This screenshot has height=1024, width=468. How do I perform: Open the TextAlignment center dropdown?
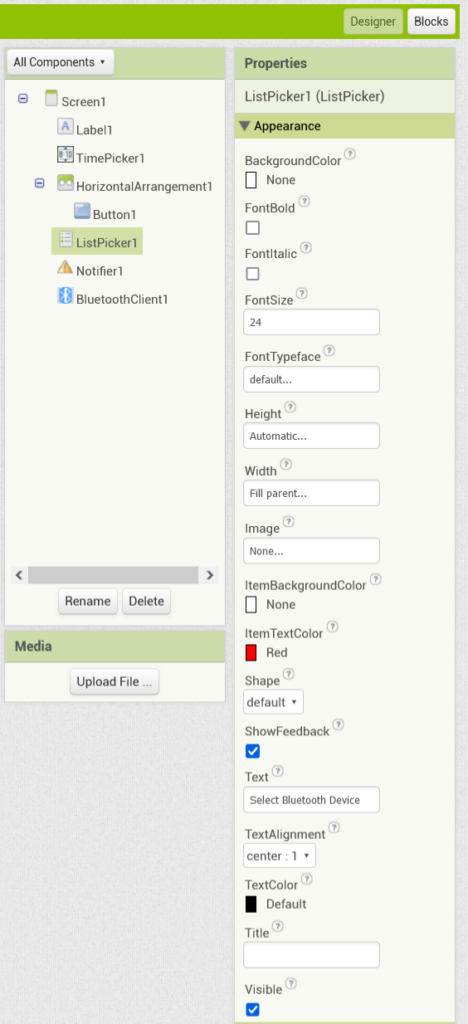279,856
